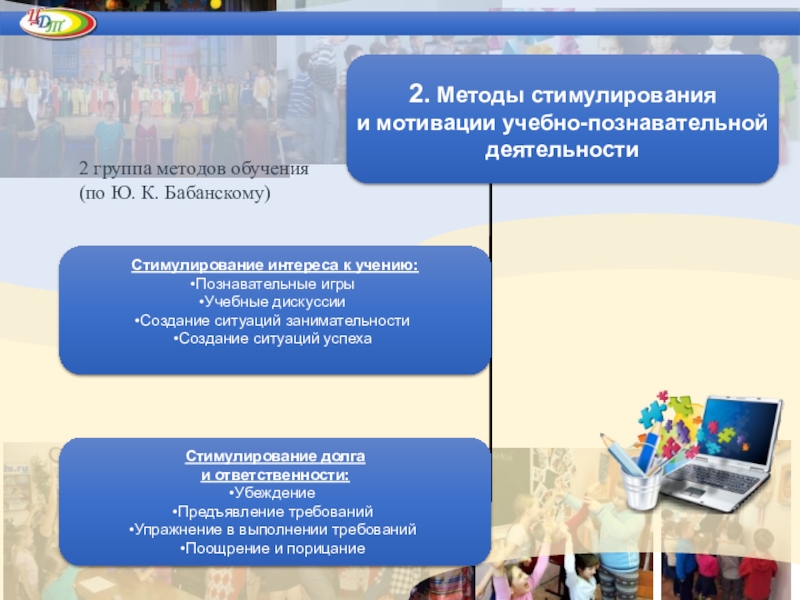Click the bullet "Учебные дискуссии"
Screen dimensions: 800x600
[272, 302]
